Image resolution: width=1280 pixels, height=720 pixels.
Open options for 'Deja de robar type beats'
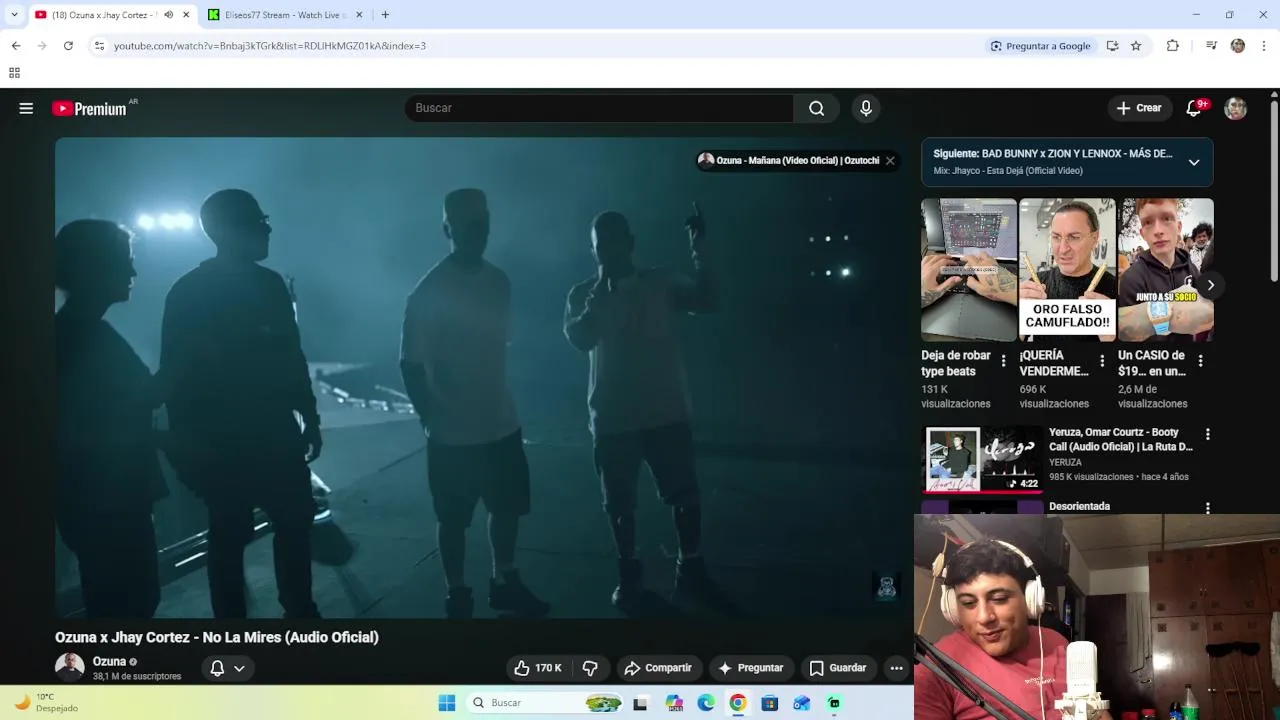point(1003,361)
